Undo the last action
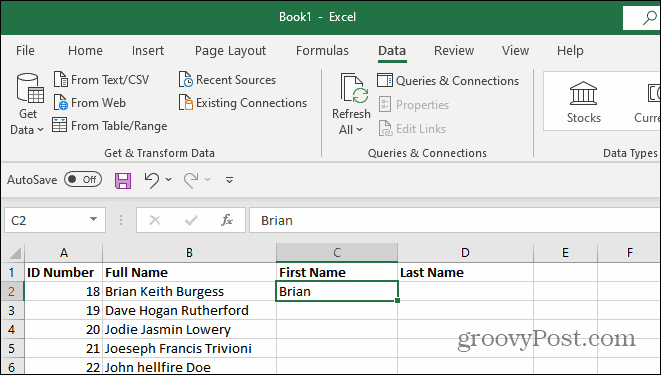 pyautogui.click(x=152, y=180)
